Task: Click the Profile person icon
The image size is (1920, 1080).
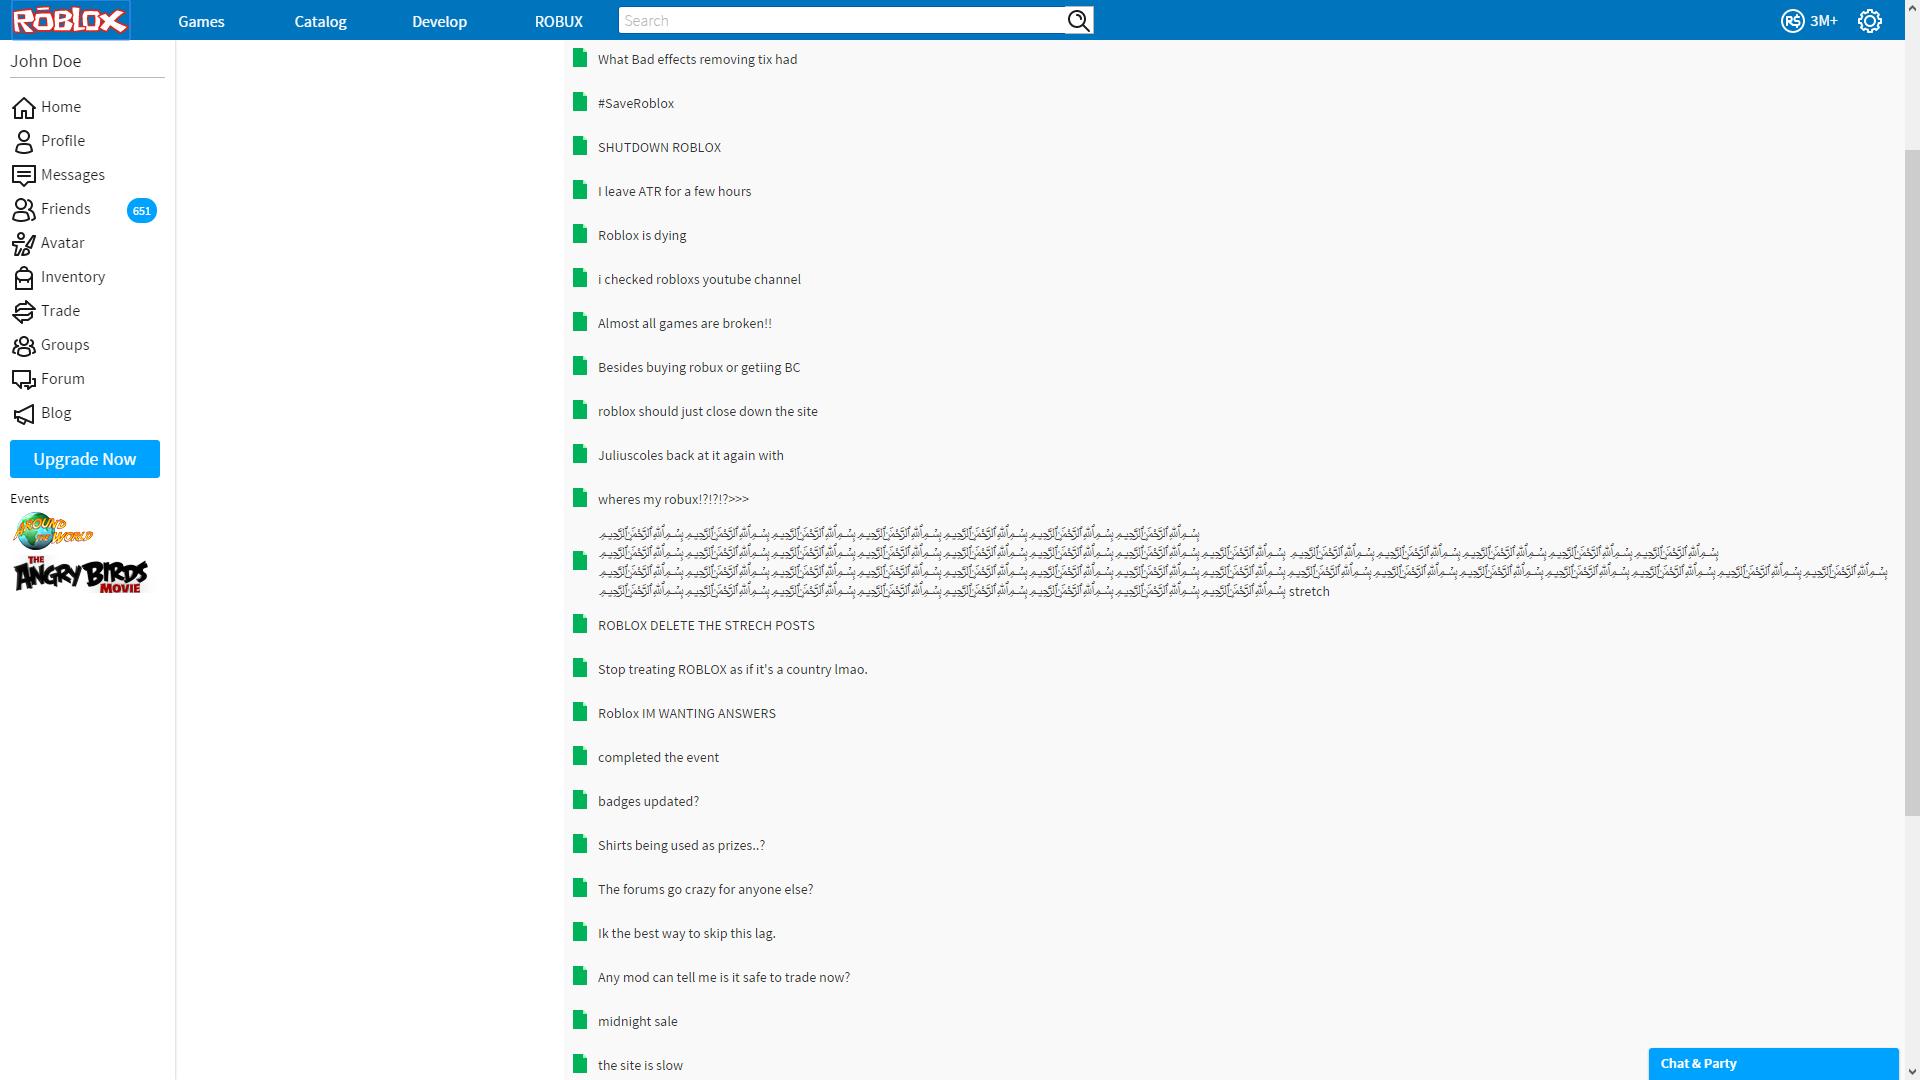Action: pos(24,141)
